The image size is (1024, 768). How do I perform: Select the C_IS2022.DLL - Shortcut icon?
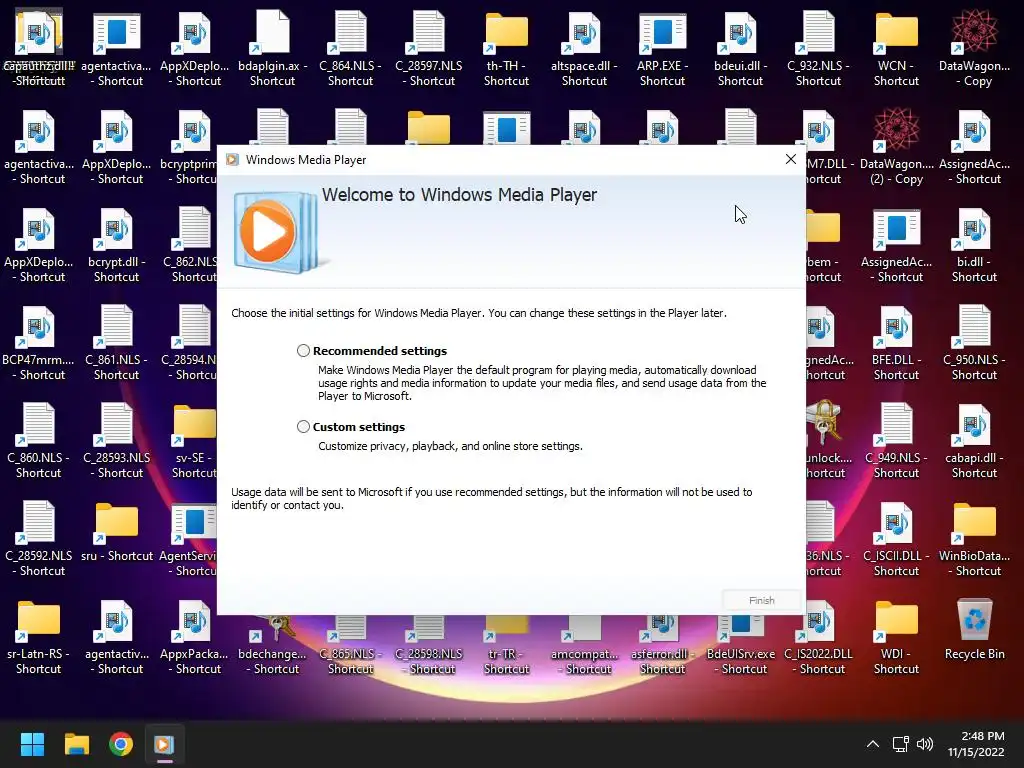pyautogui.click(x=818, y=638)
